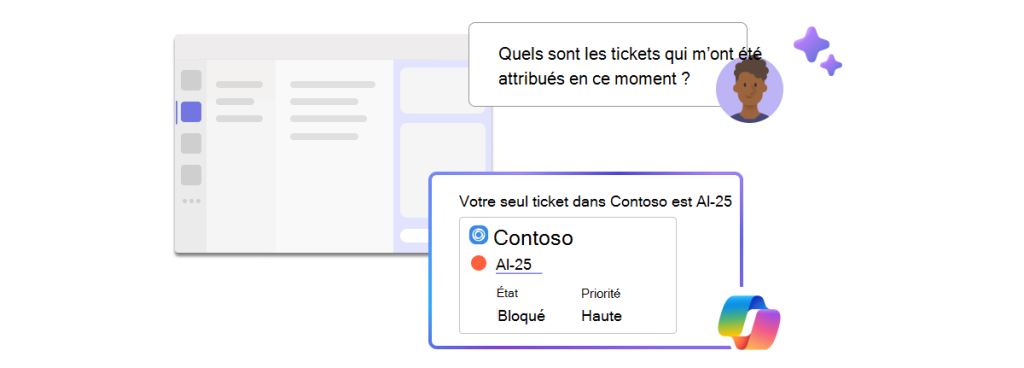The height and width of the screenshot is (368, 1024).
Task: Open the three-dots more apps in sidebar
Action: (191, 201)
